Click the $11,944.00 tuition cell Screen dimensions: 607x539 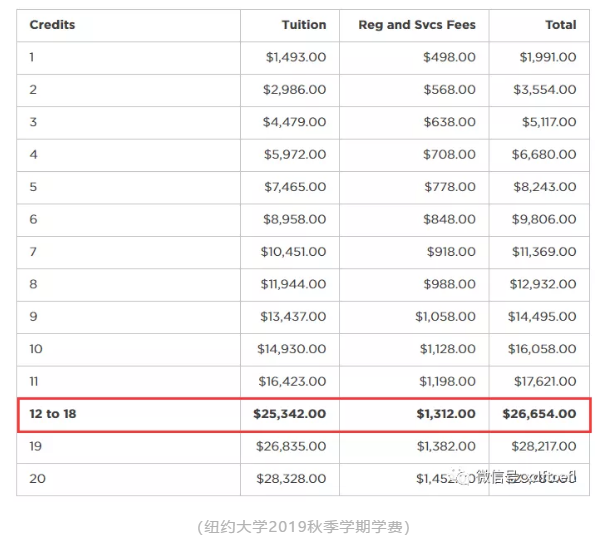coord(292,284)
